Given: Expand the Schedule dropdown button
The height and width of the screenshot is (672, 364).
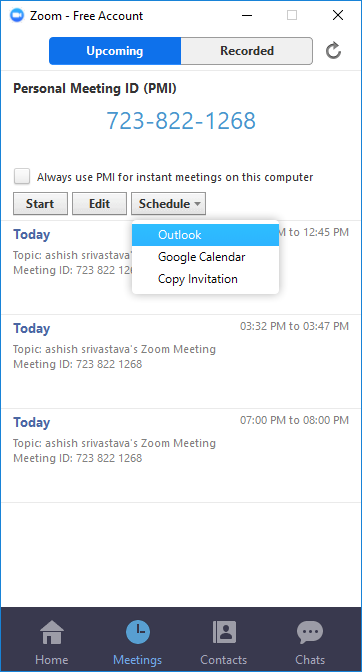Looking at the screenshot, I should 168,204.
